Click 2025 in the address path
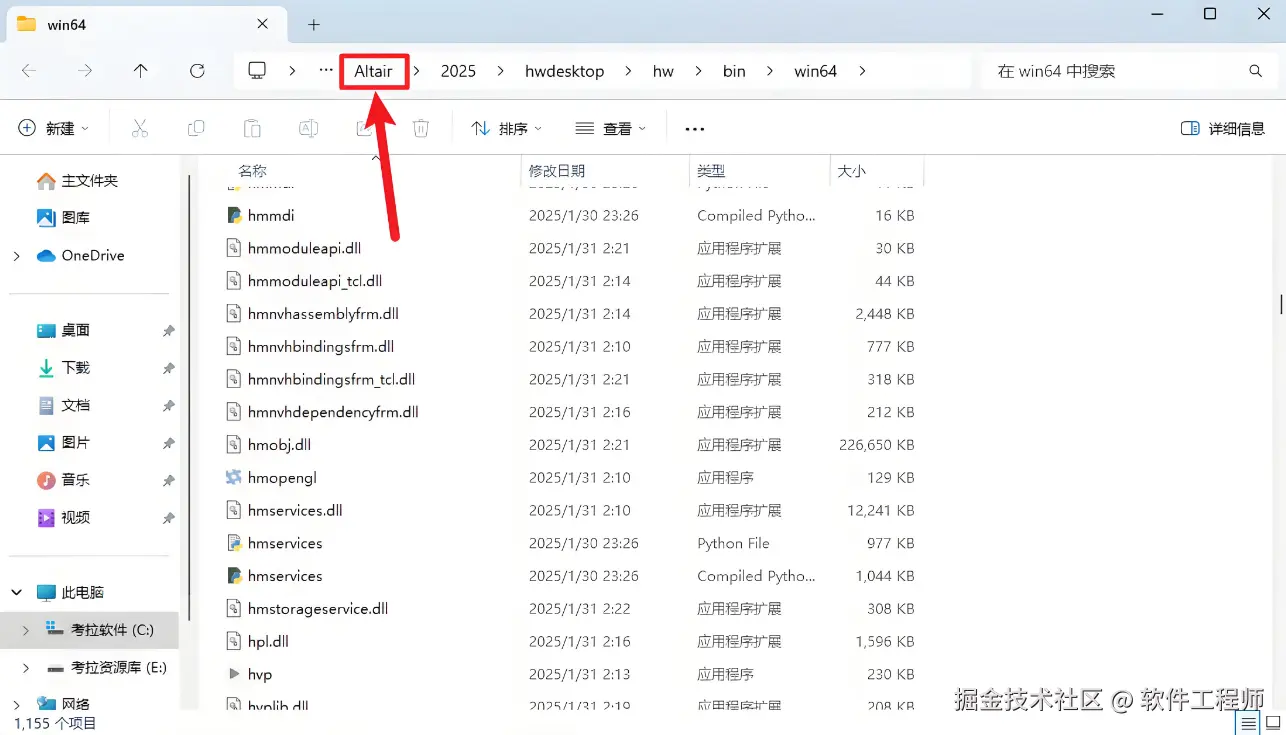This screenshot has height=735, width=1286. (458, 71)
